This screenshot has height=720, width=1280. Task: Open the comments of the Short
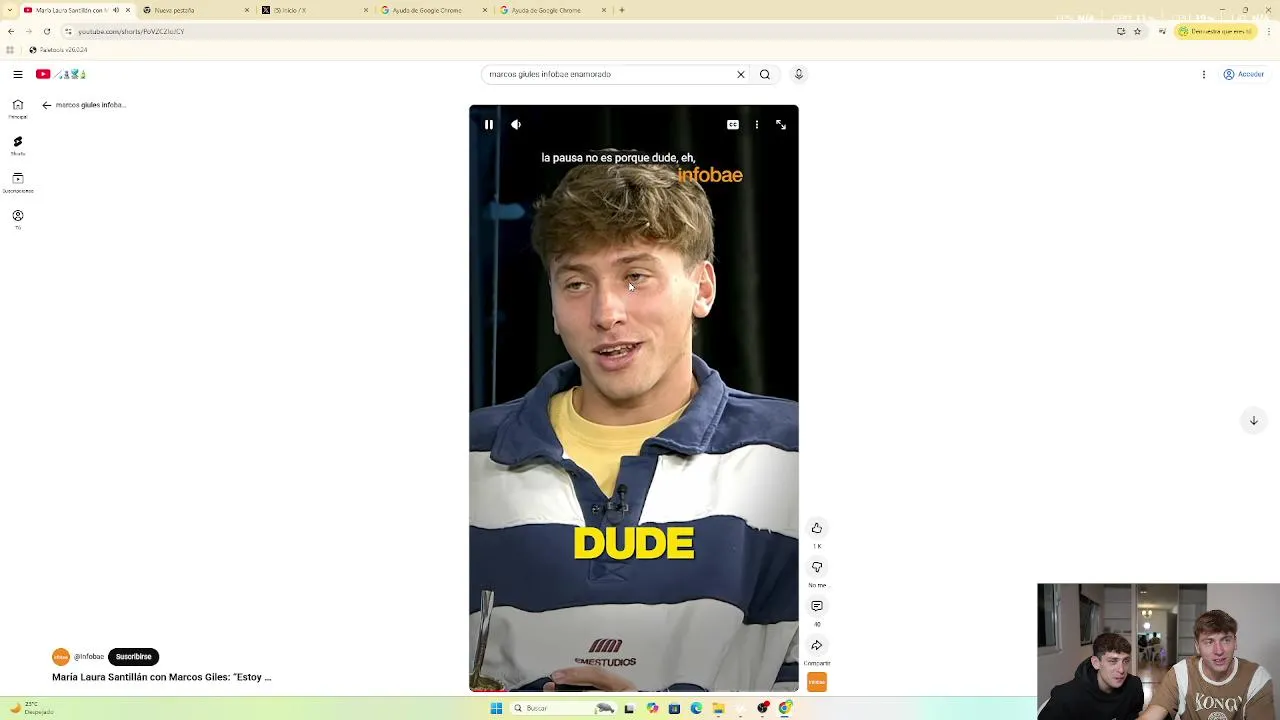[817, 606]
